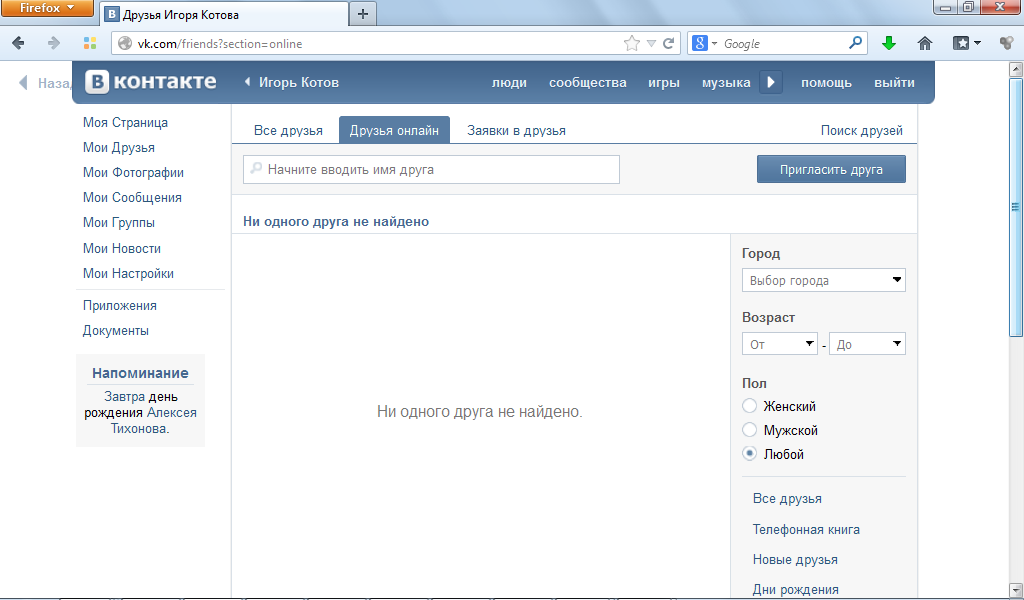Open Мои Сообщения in left sidebar
This screenshot has width=1024, height=600.
pos(132,198)
